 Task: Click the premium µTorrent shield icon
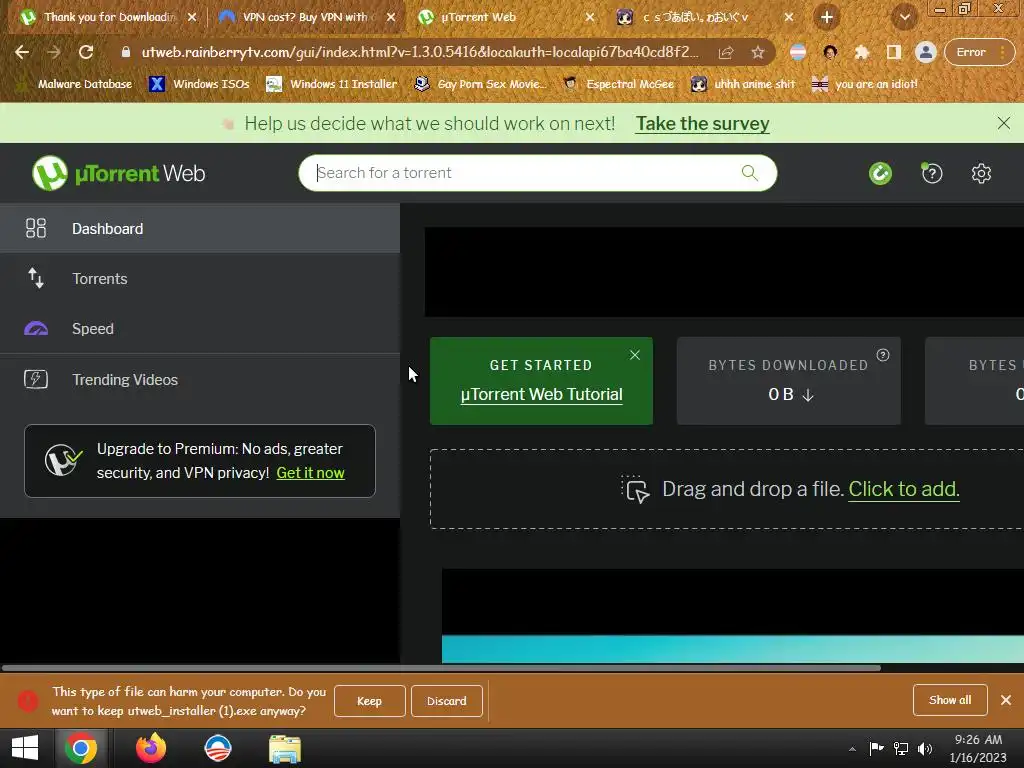pyautogui.click(x=63, y=460)
